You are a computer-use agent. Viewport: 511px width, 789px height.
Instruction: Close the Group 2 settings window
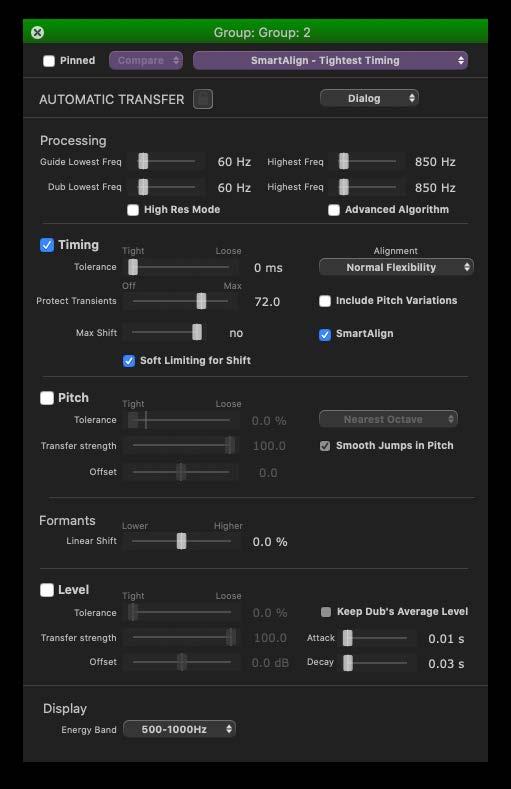tap(37, 33)
